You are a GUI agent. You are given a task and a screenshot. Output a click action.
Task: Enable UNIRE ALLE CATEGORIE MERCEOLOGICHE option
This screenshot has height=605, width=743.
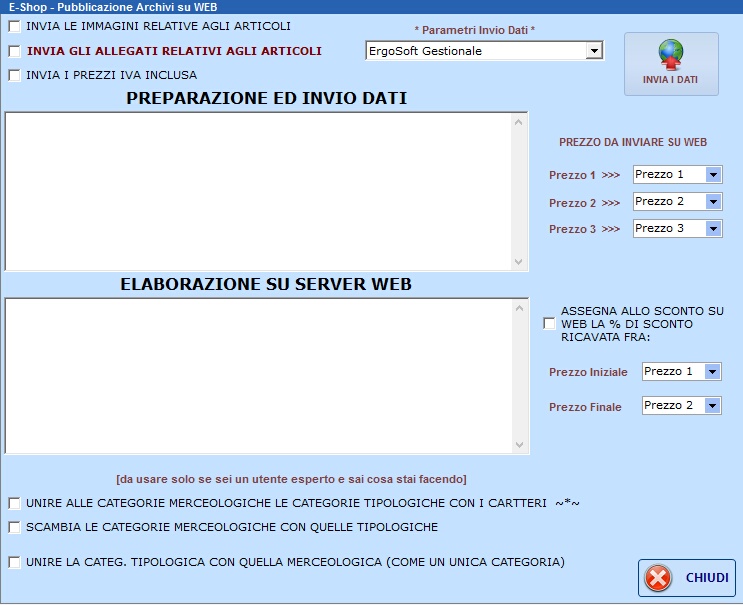point(15,503)
